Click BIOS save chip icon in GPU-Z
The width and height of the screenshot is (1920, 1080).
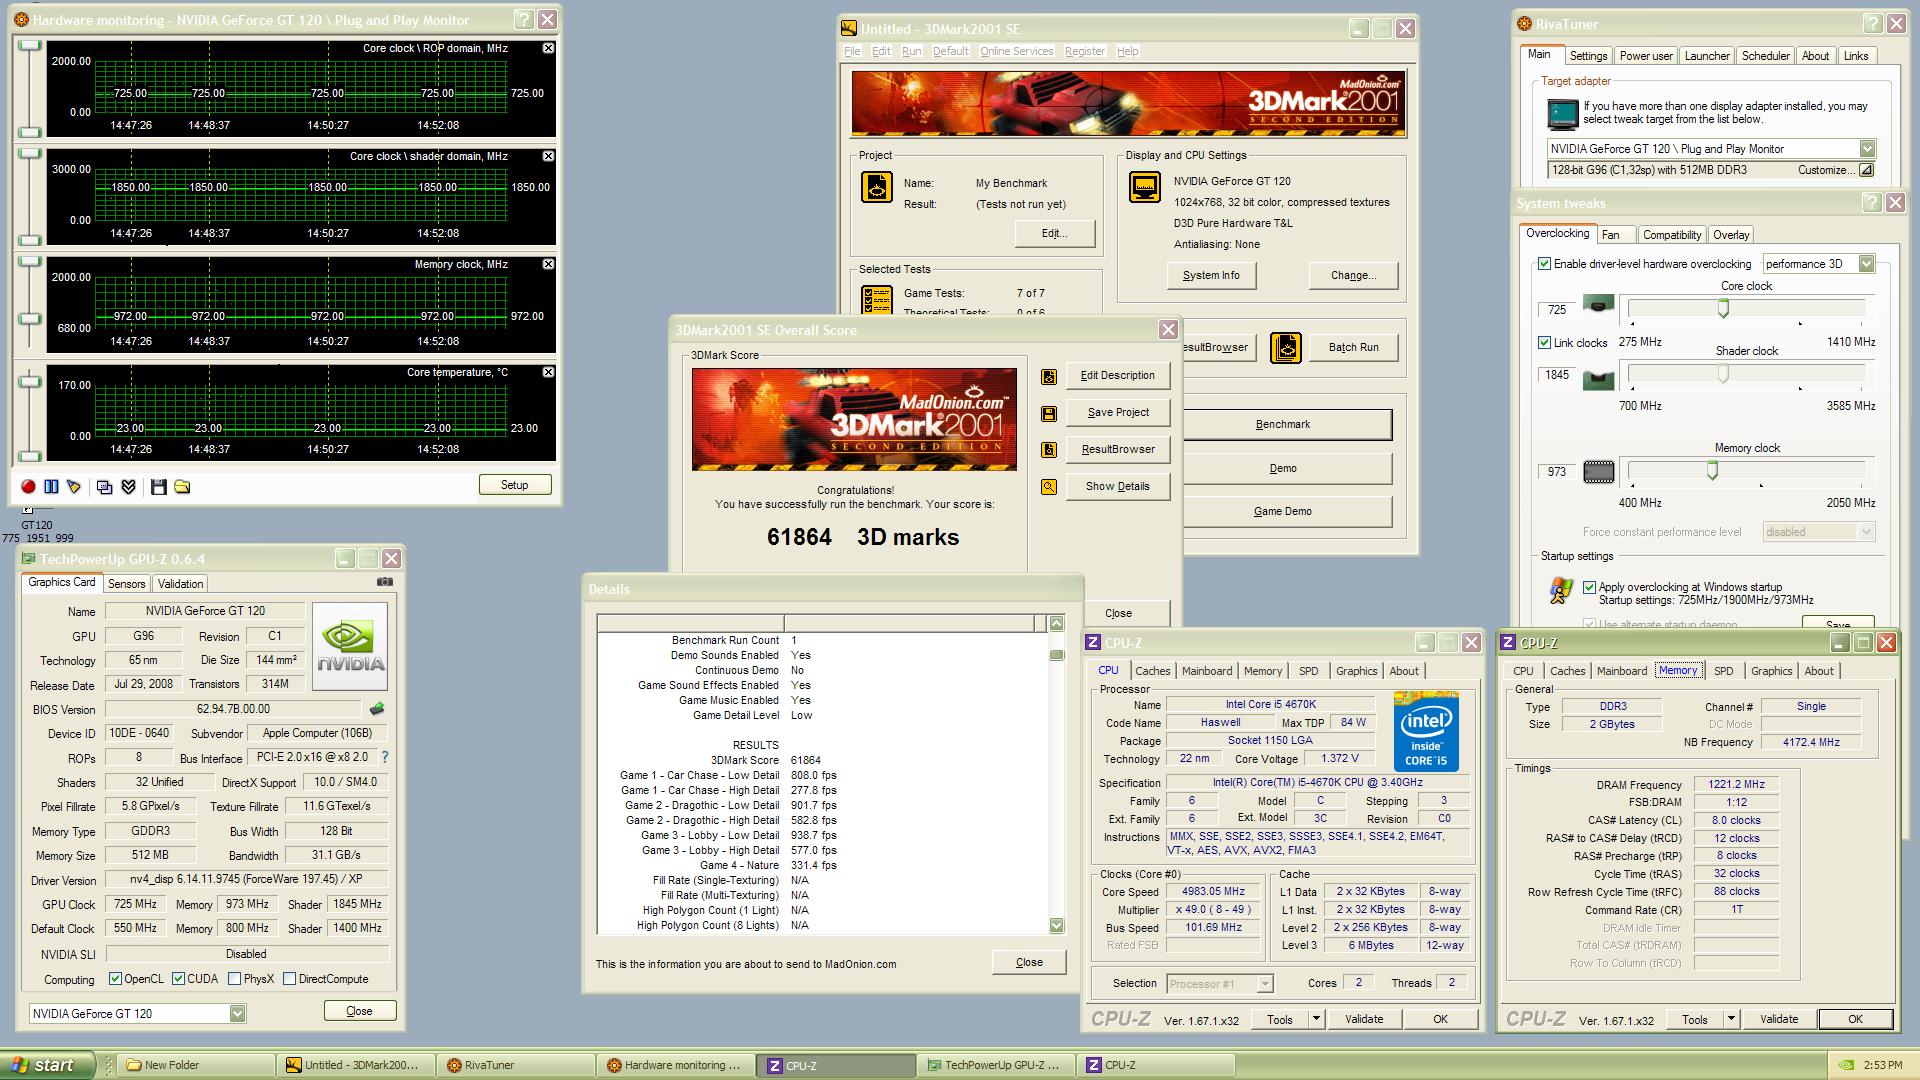(377, 709)
